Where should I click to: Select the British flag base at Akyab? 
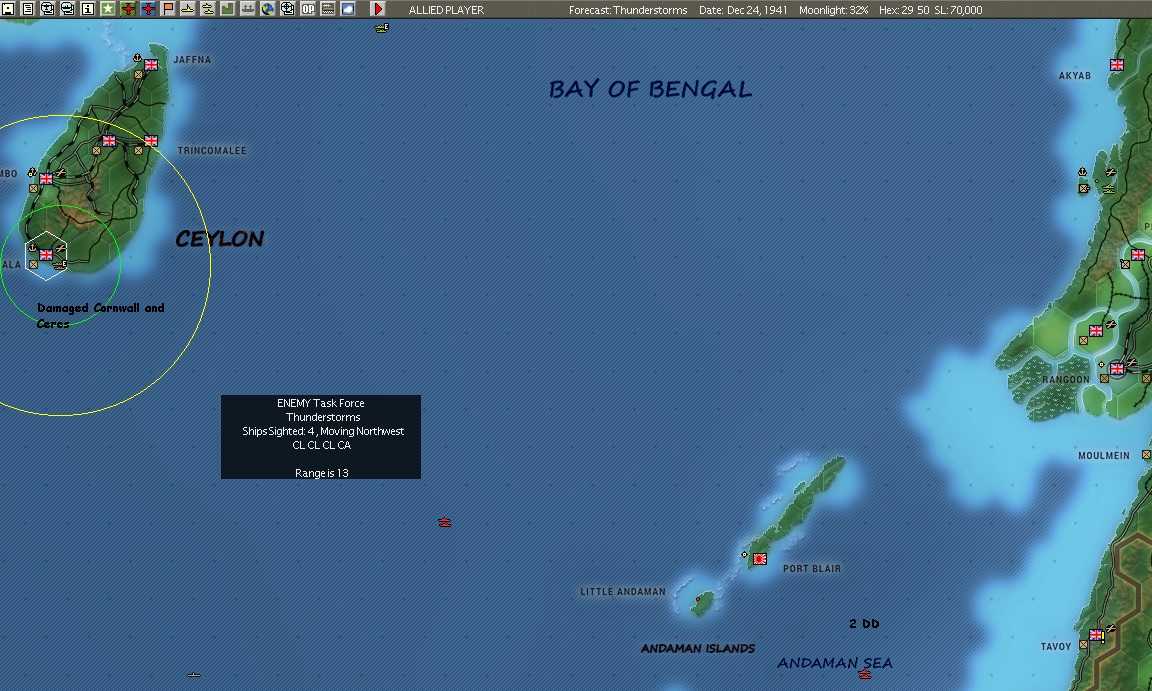pos(1117,65)
